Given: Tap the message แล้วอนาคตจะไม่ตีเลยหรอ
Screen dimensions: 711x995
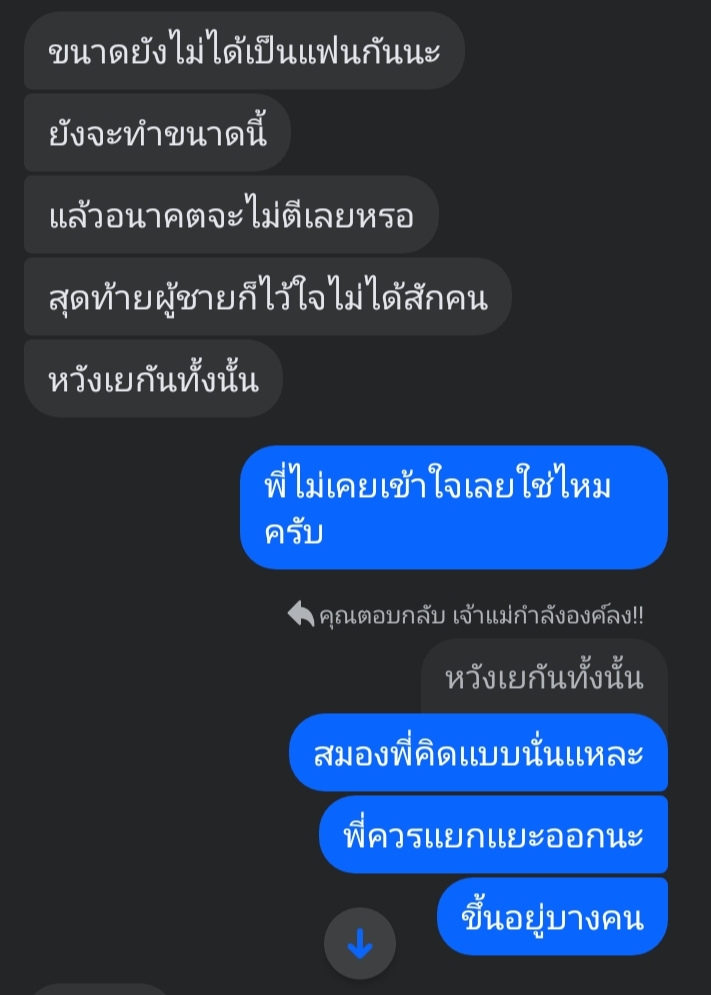Looking at the screenshot, I should click(x=231, y=215).
